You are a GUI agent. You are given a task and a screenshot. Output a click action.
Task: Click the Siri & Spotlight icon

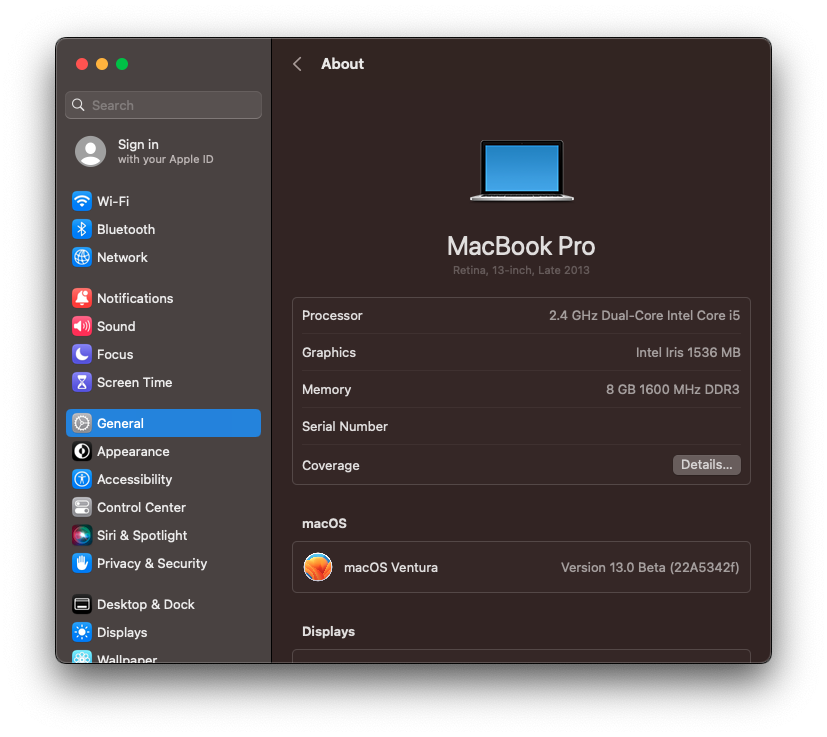pyautogui.click(x=82, y=535)
